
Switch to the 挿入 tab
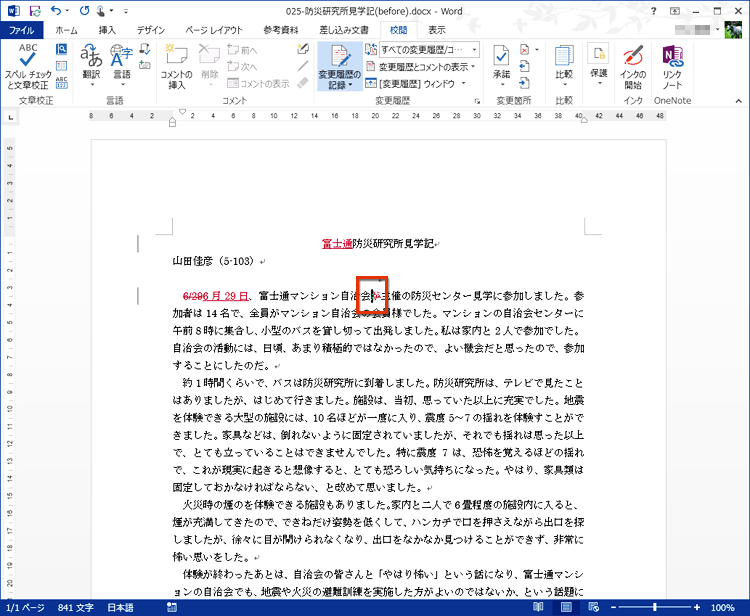point(107,30)
